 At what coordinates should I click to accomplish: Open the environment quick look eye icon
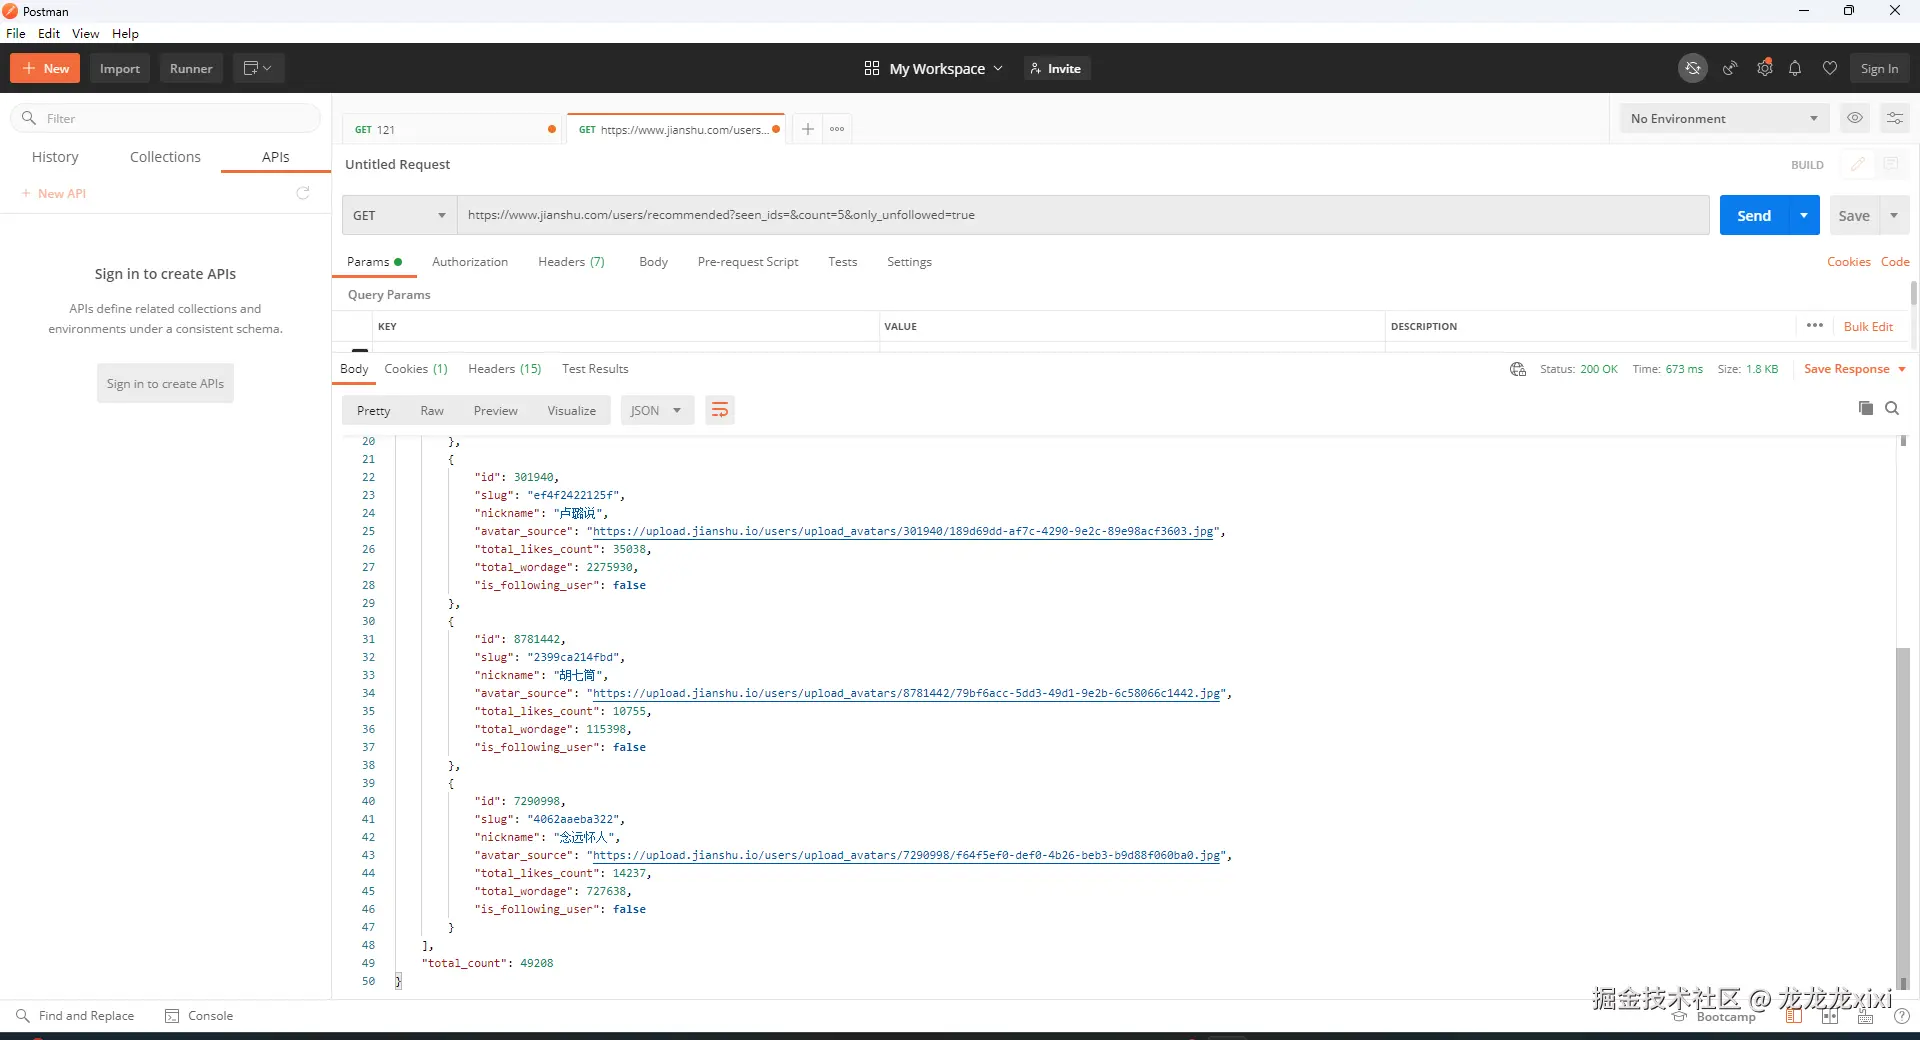pyautogui.click(x=1855, y=118)
